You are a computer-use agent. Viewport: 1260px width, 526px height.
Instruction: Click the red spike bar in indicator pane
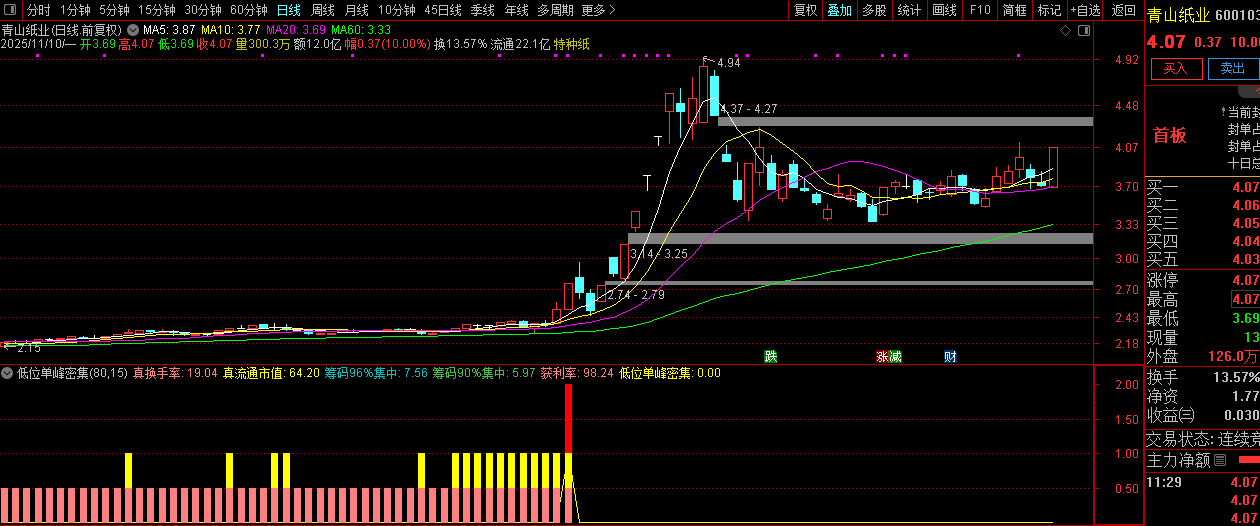tap(569, 417)
